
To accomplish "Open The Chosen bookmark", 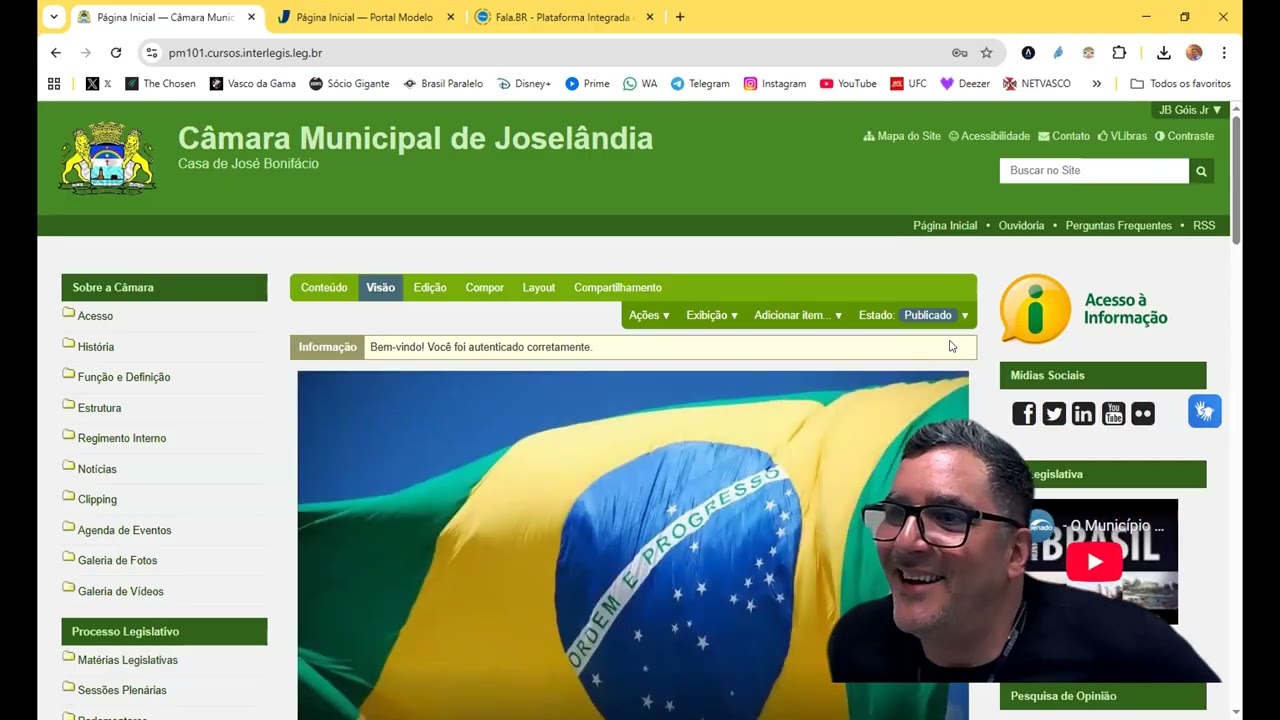I will (x=160, y=84).
